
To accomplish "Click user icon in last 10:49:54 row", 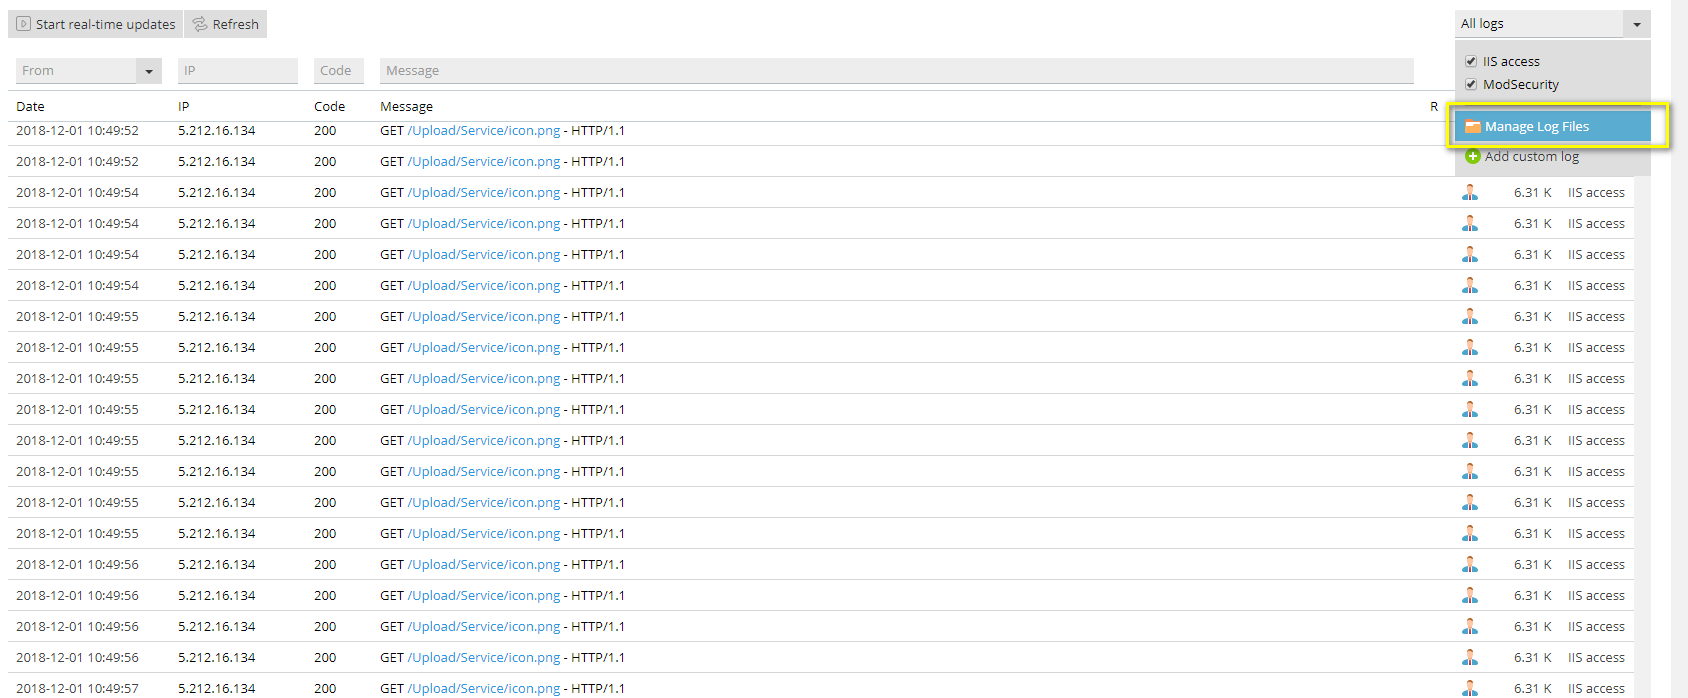I will coord(1470,285).
